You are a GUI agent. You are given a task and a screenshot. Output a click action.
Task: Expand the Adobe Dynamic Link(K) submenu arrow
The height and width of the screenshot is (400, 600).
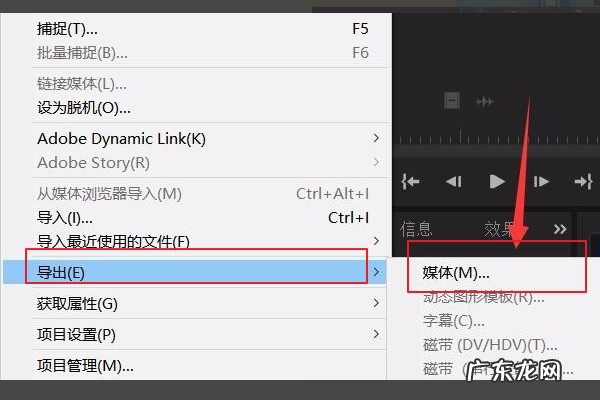pyautogui.click(x=376, y=138)
